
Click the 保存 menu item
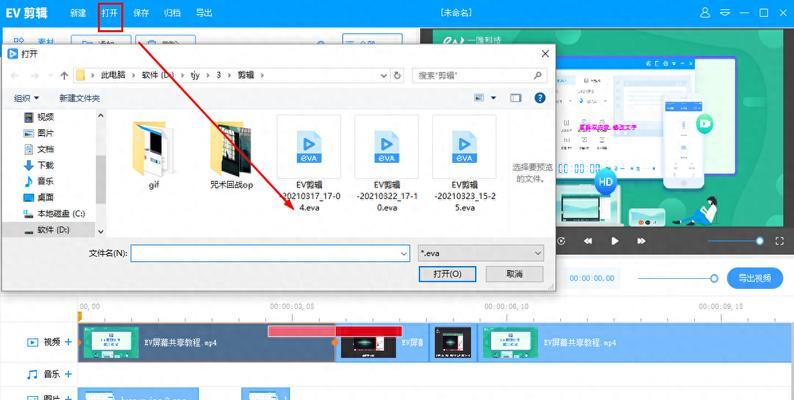tap(141, 13)
